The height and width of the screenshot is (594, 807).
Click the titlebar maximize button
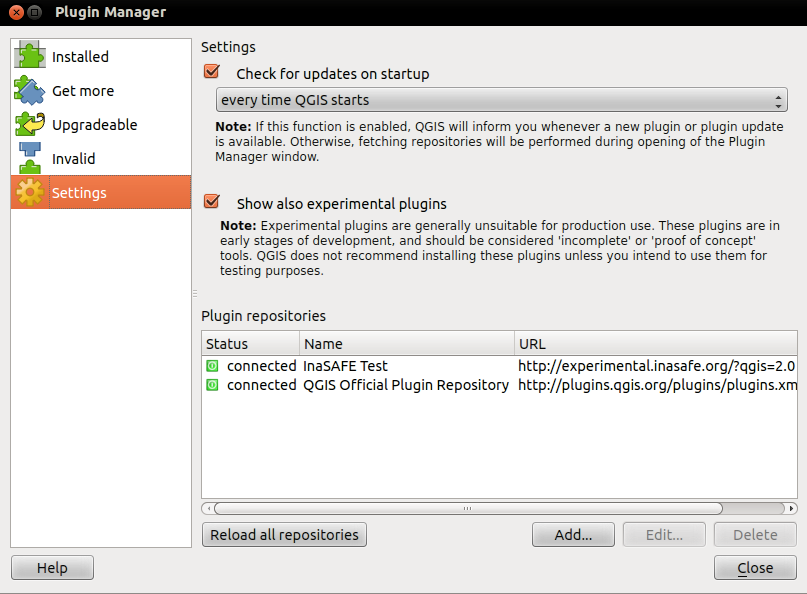34,12
